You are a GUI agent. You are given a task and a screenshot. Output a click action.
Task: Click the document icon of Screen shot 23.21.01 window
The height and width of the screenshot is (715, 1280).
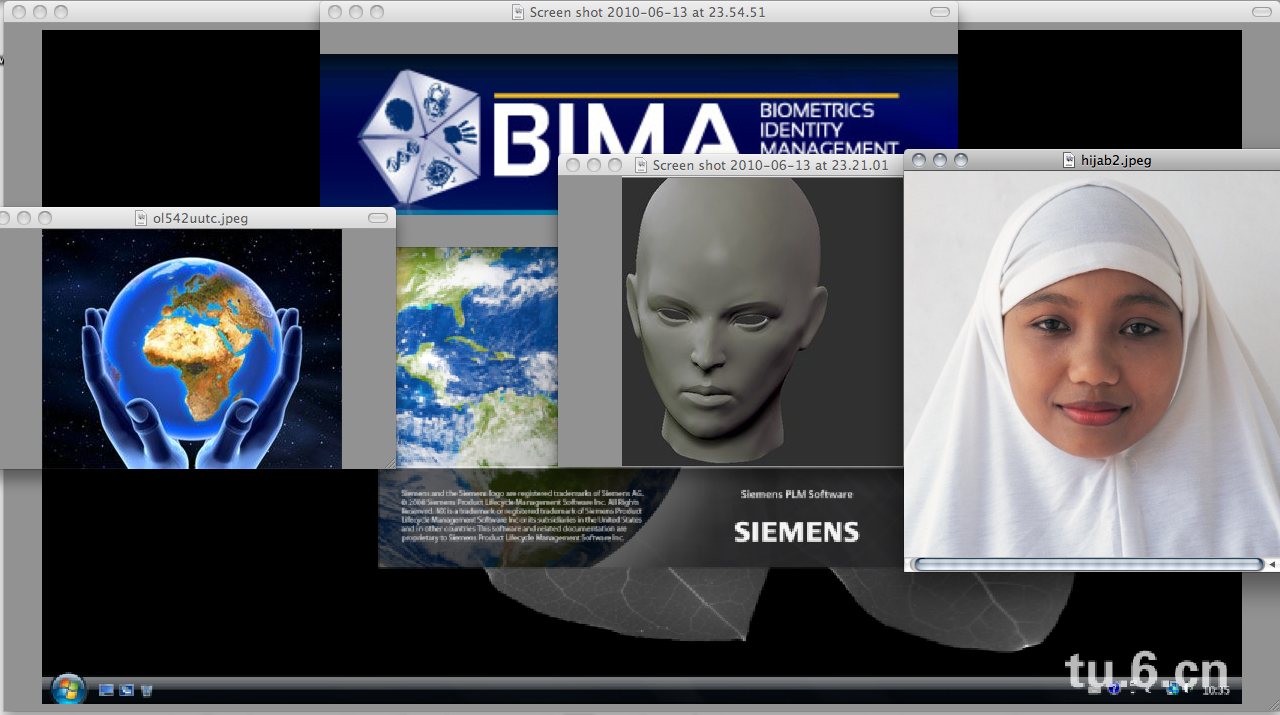tap(641, 165)
